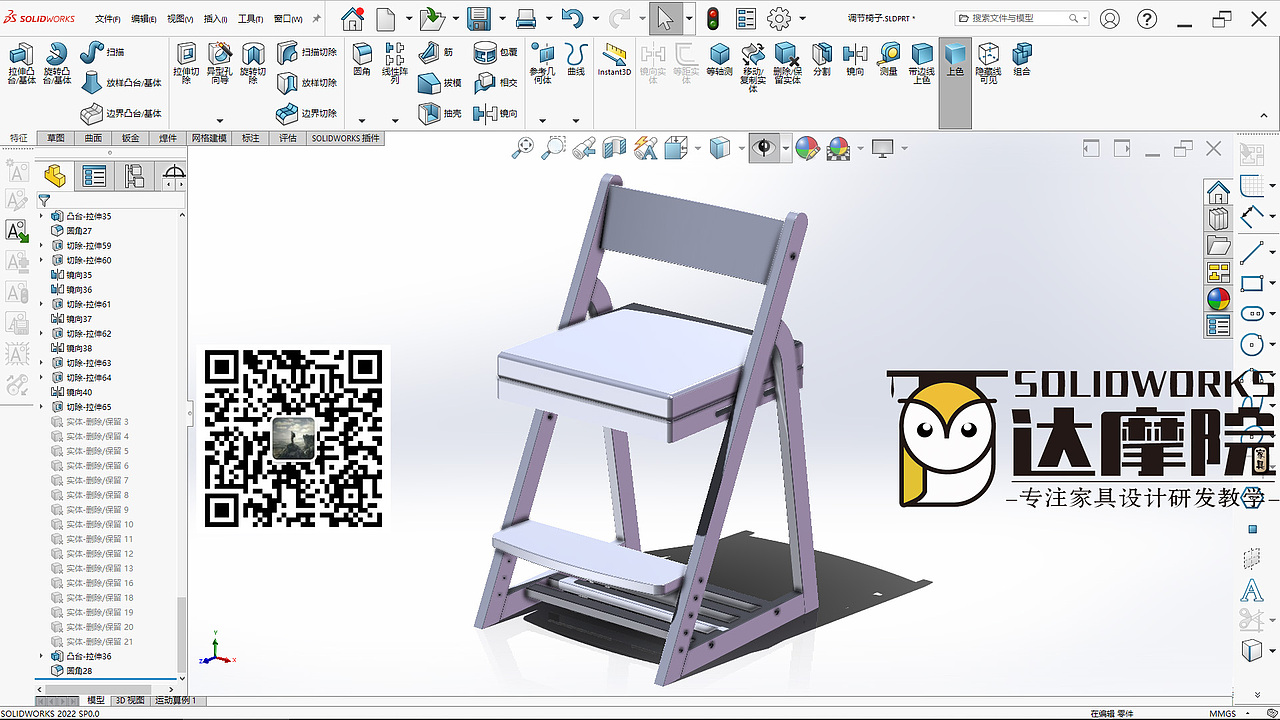Viewport: 1280px width, 720px height.
Task: Toggle the select cursor tool in the title bar
Action: pos(665,18)
